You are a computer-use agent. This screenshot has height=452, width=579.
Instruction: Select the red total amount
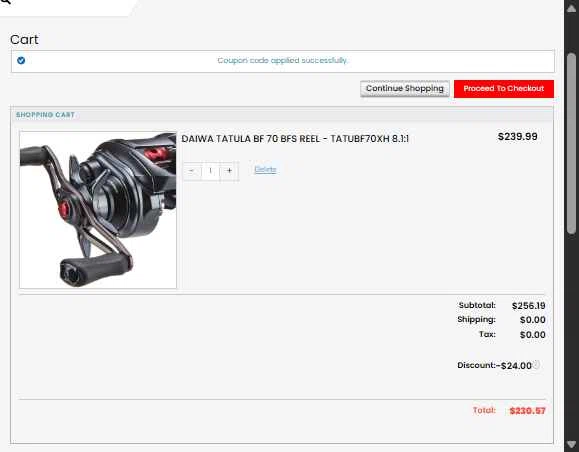point(527,411)
